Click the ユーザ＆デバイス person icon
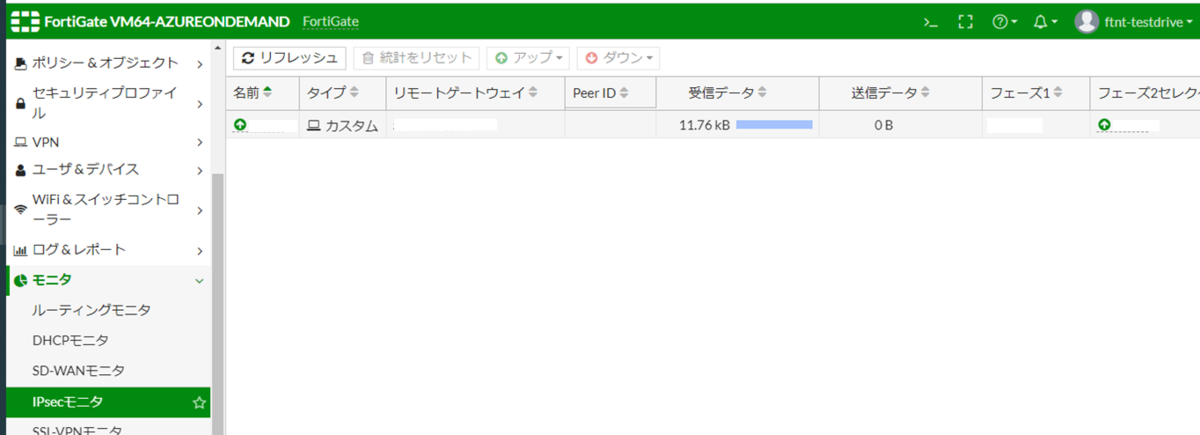The height and width of the screenshot is (435, 1200). pyautogui.click(x=20, y=170)
